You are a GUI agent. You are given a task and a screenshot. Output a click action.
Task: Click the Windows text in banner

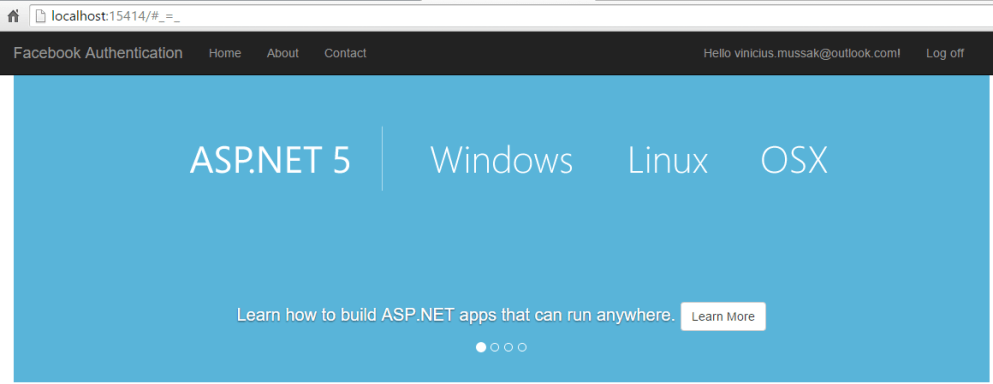(x=502, y=160)
